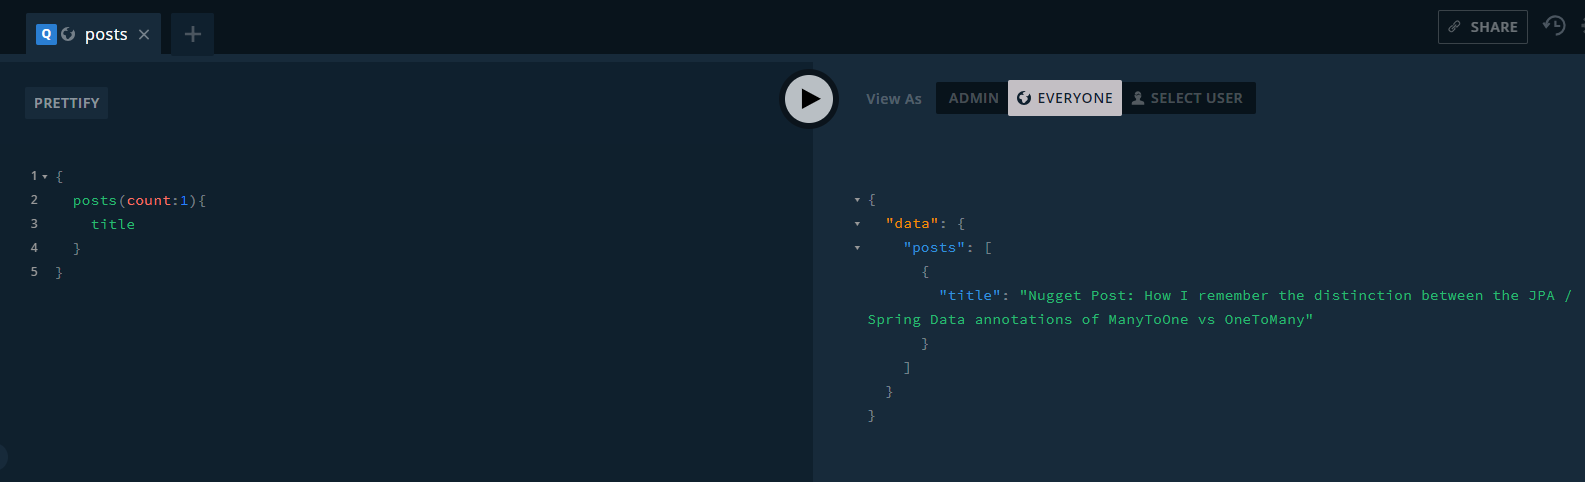This screenshot has width=1585, height=482.
Task: Close the posts tab
Action: point(144,34)
